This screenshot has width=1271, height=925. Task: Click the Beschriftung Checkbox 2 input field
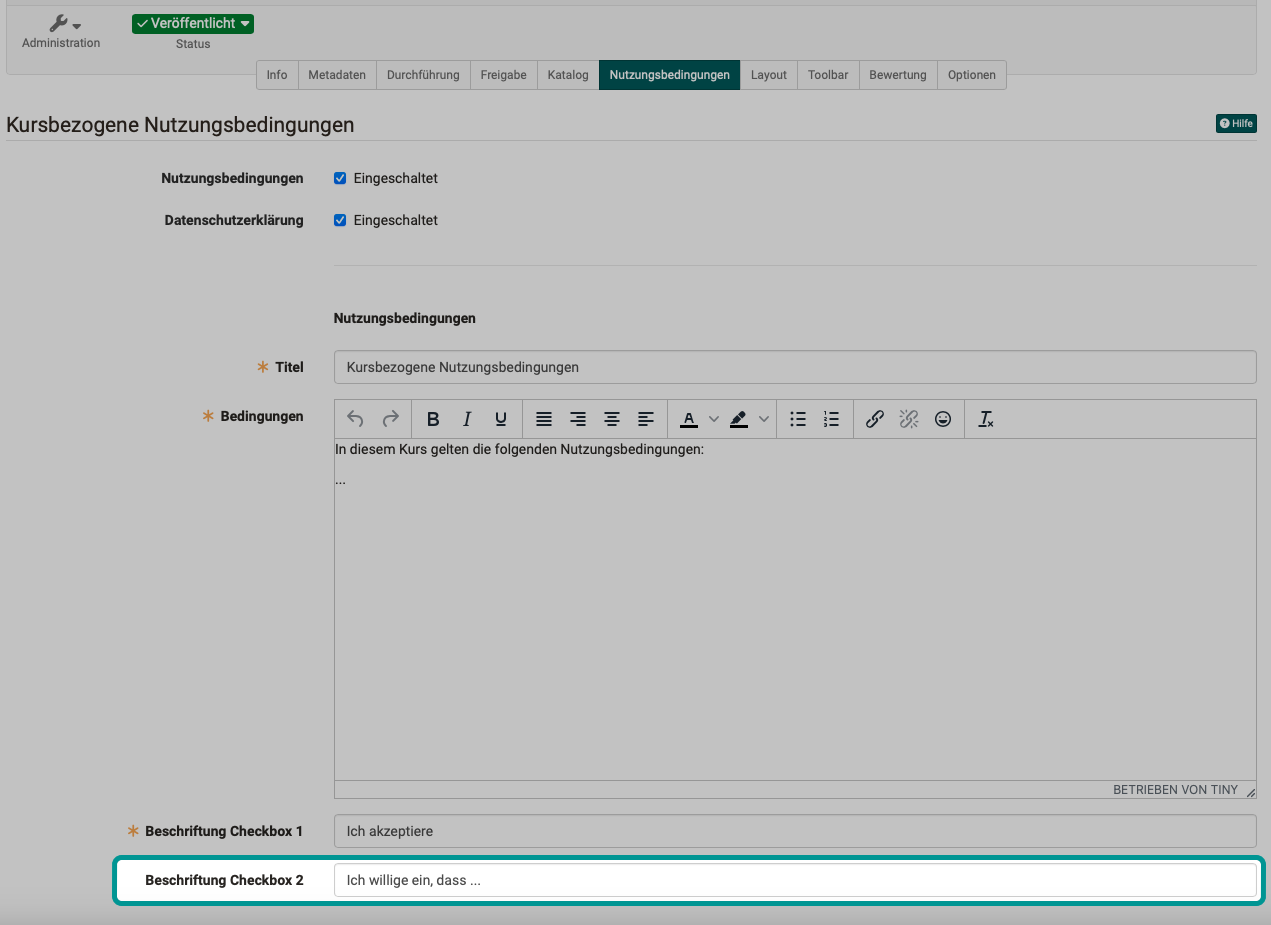click(x=795, y=880)
